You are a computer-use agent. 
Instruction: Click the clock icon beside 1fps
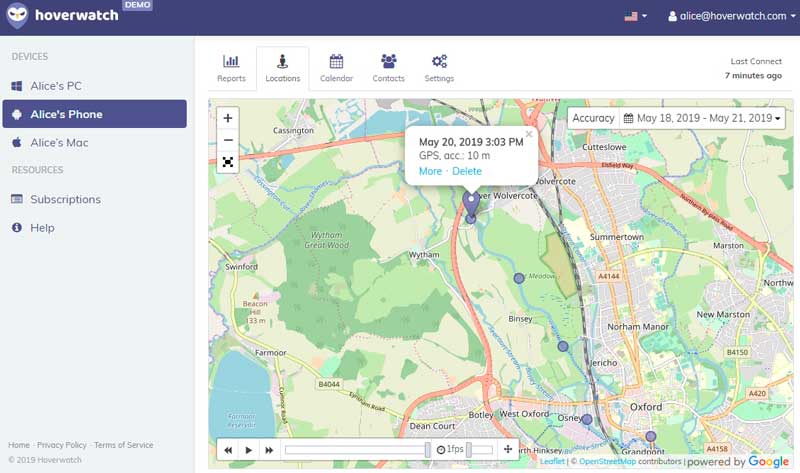441,450
